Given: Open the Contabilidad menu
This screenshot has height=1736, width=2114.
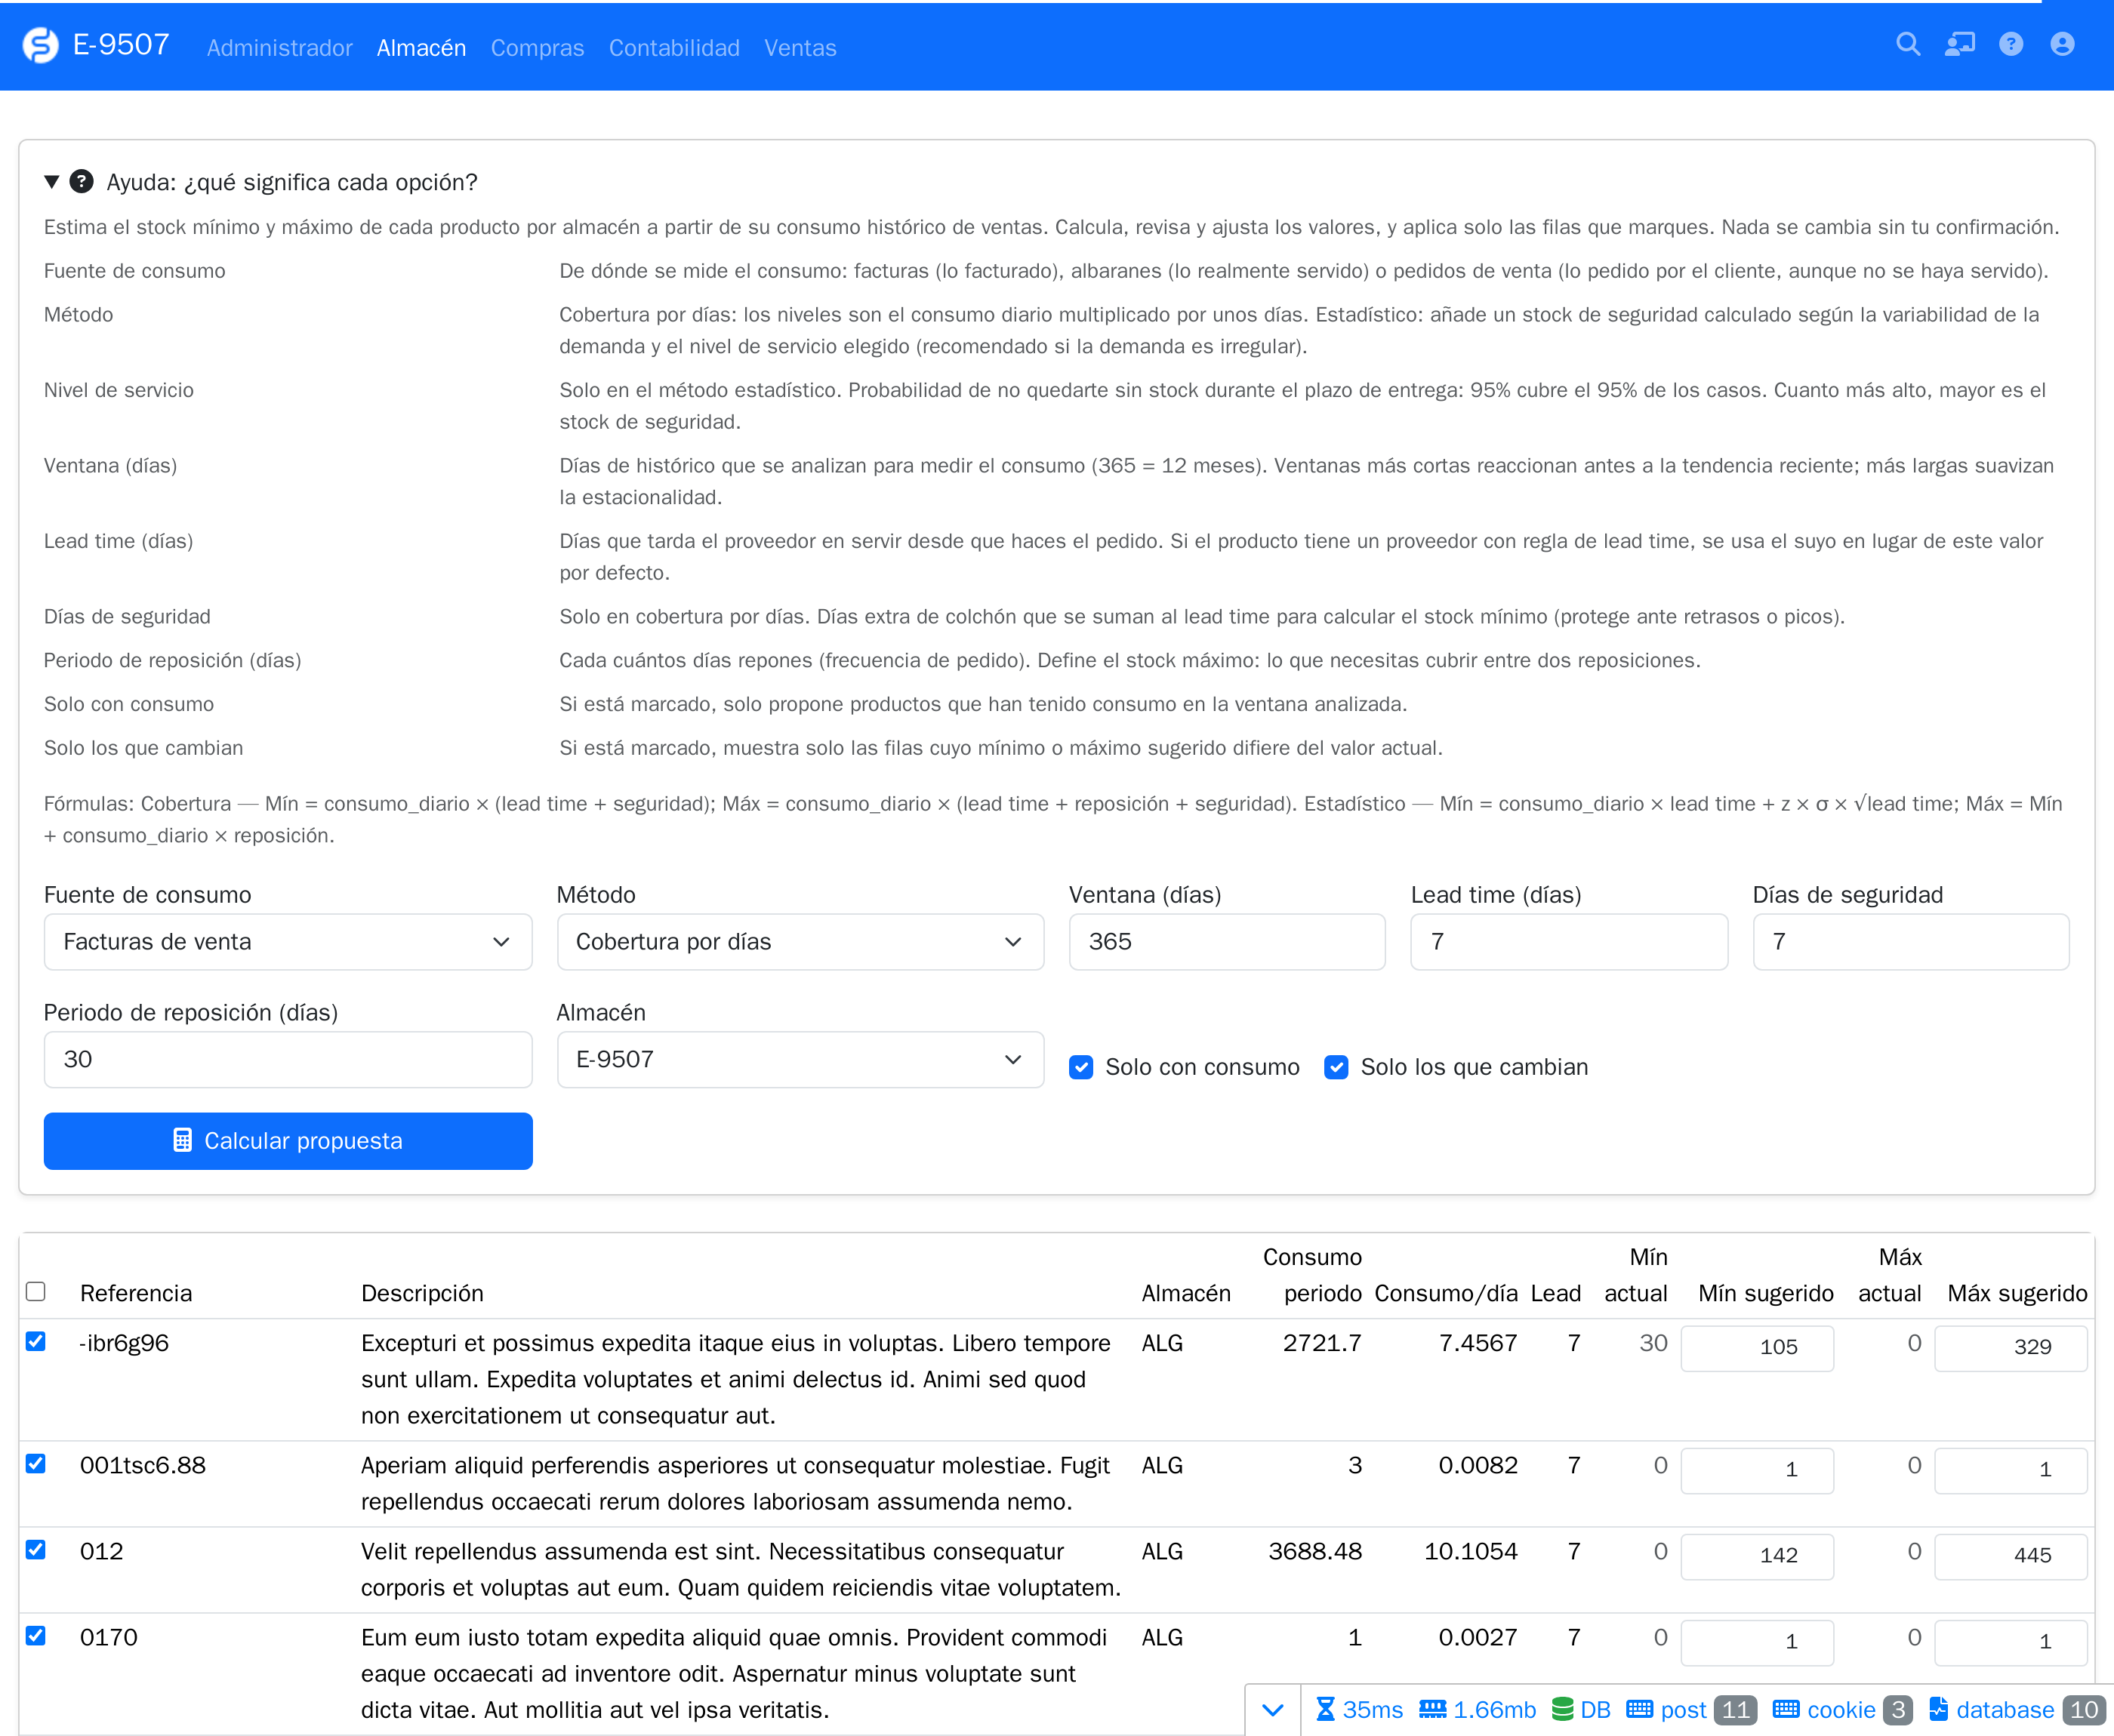Looking at the screenshot, I should (x=674, y=48).
